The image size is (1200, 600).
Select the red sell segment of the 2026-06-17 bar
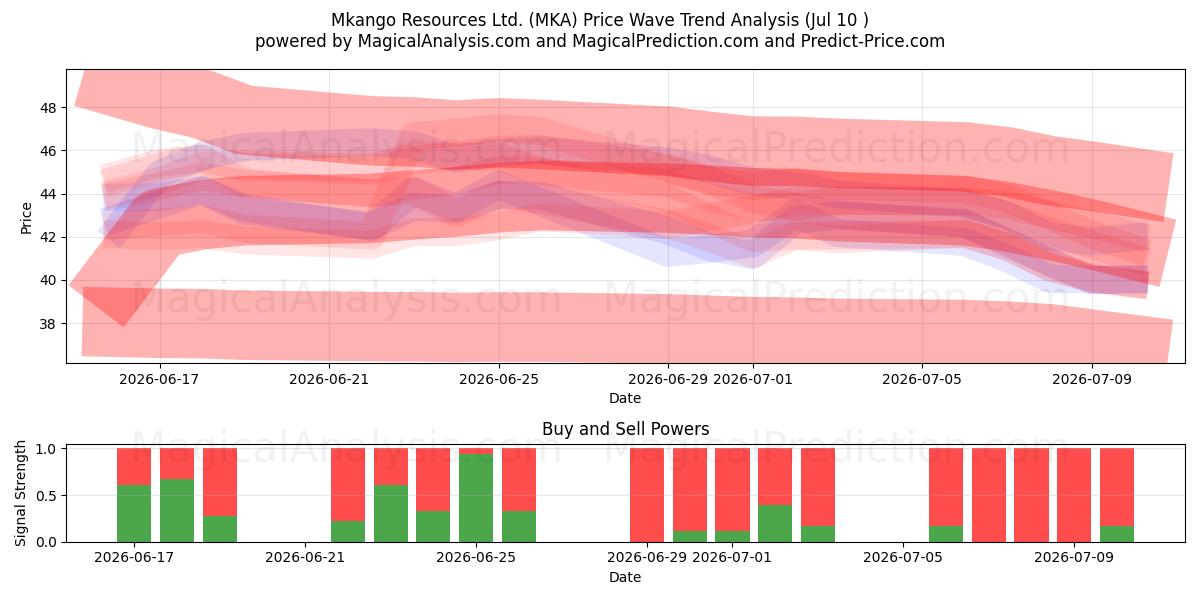[134, 467]
